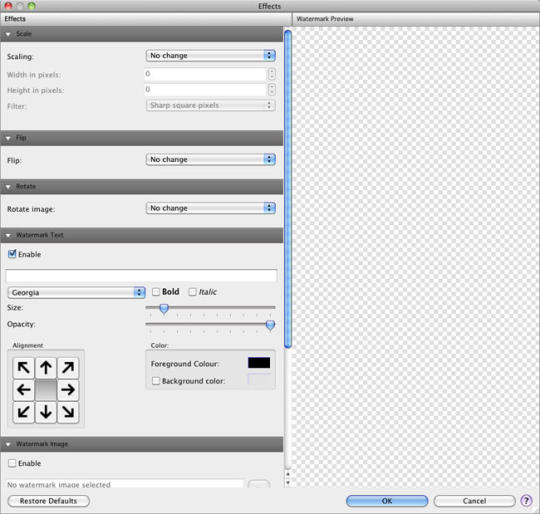The image size is (540, 514).
Task: Click the Cancel button
Action: 474,501
